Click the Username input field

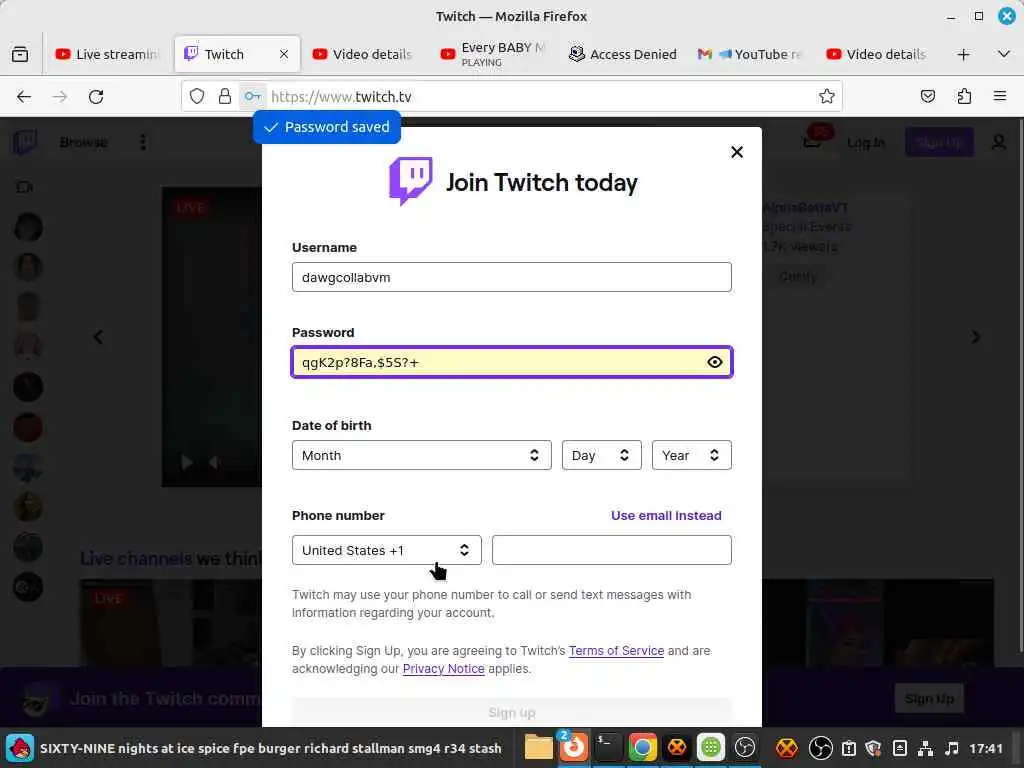(x=511, y=277)
